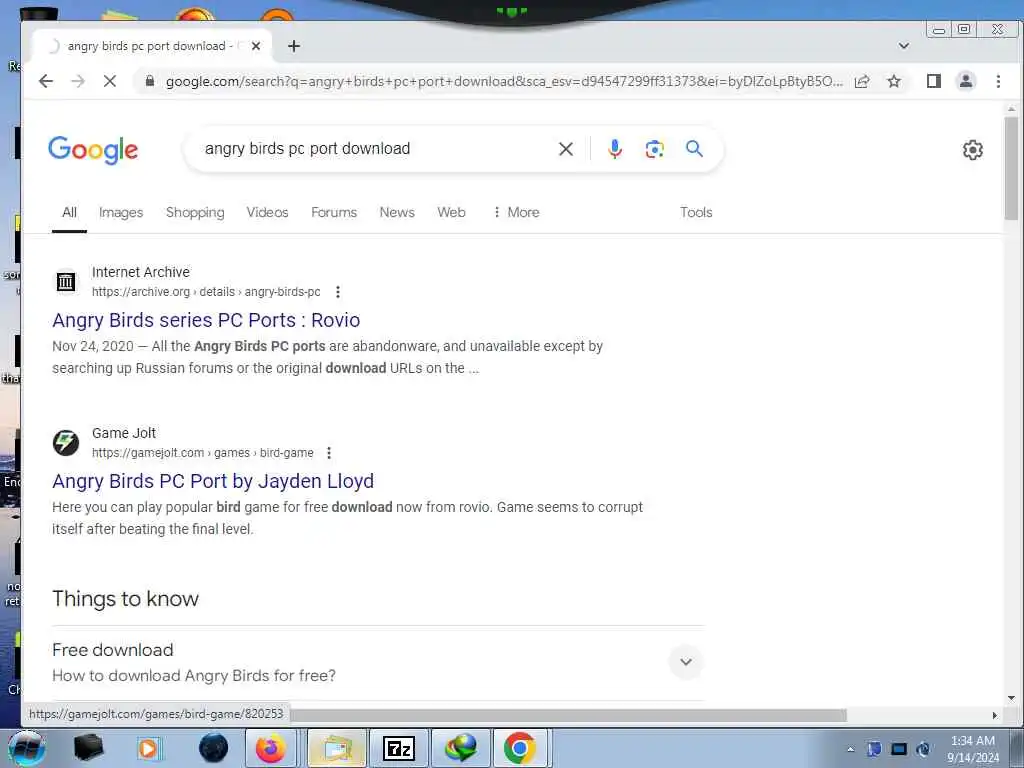Click the Game Jolt favicon
The height and width of the screenshot is (768, 1024).
point(65,443)
